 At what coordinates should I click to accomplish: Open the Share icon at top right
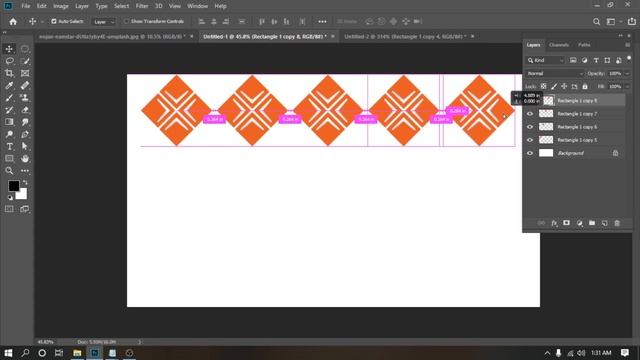click(x=631, y=22)
